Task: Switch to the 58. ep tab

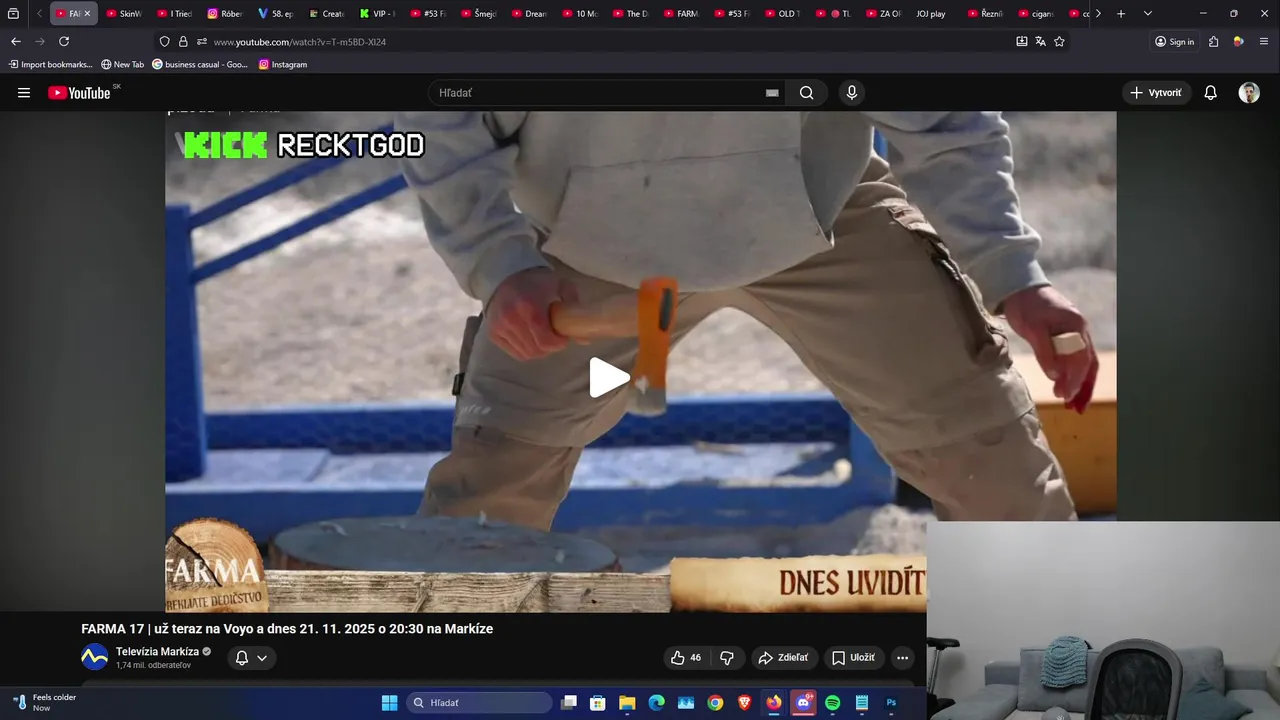Action: [x=275, y=14]
